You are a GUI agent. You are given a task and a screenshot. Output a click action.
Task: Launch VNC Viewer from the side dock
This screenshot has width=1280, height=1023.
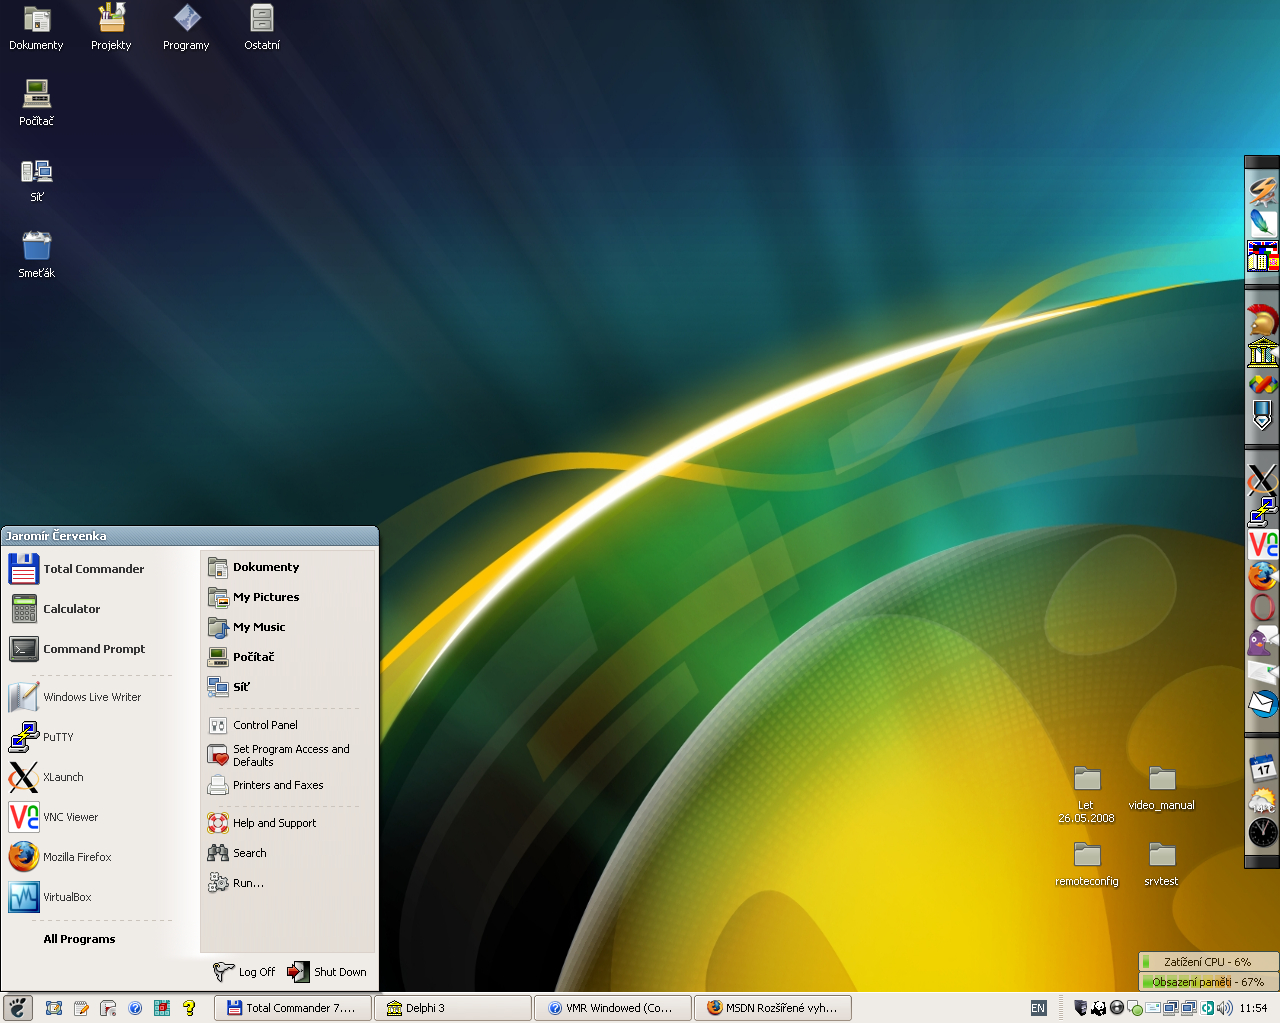(x=1263, y=544)
